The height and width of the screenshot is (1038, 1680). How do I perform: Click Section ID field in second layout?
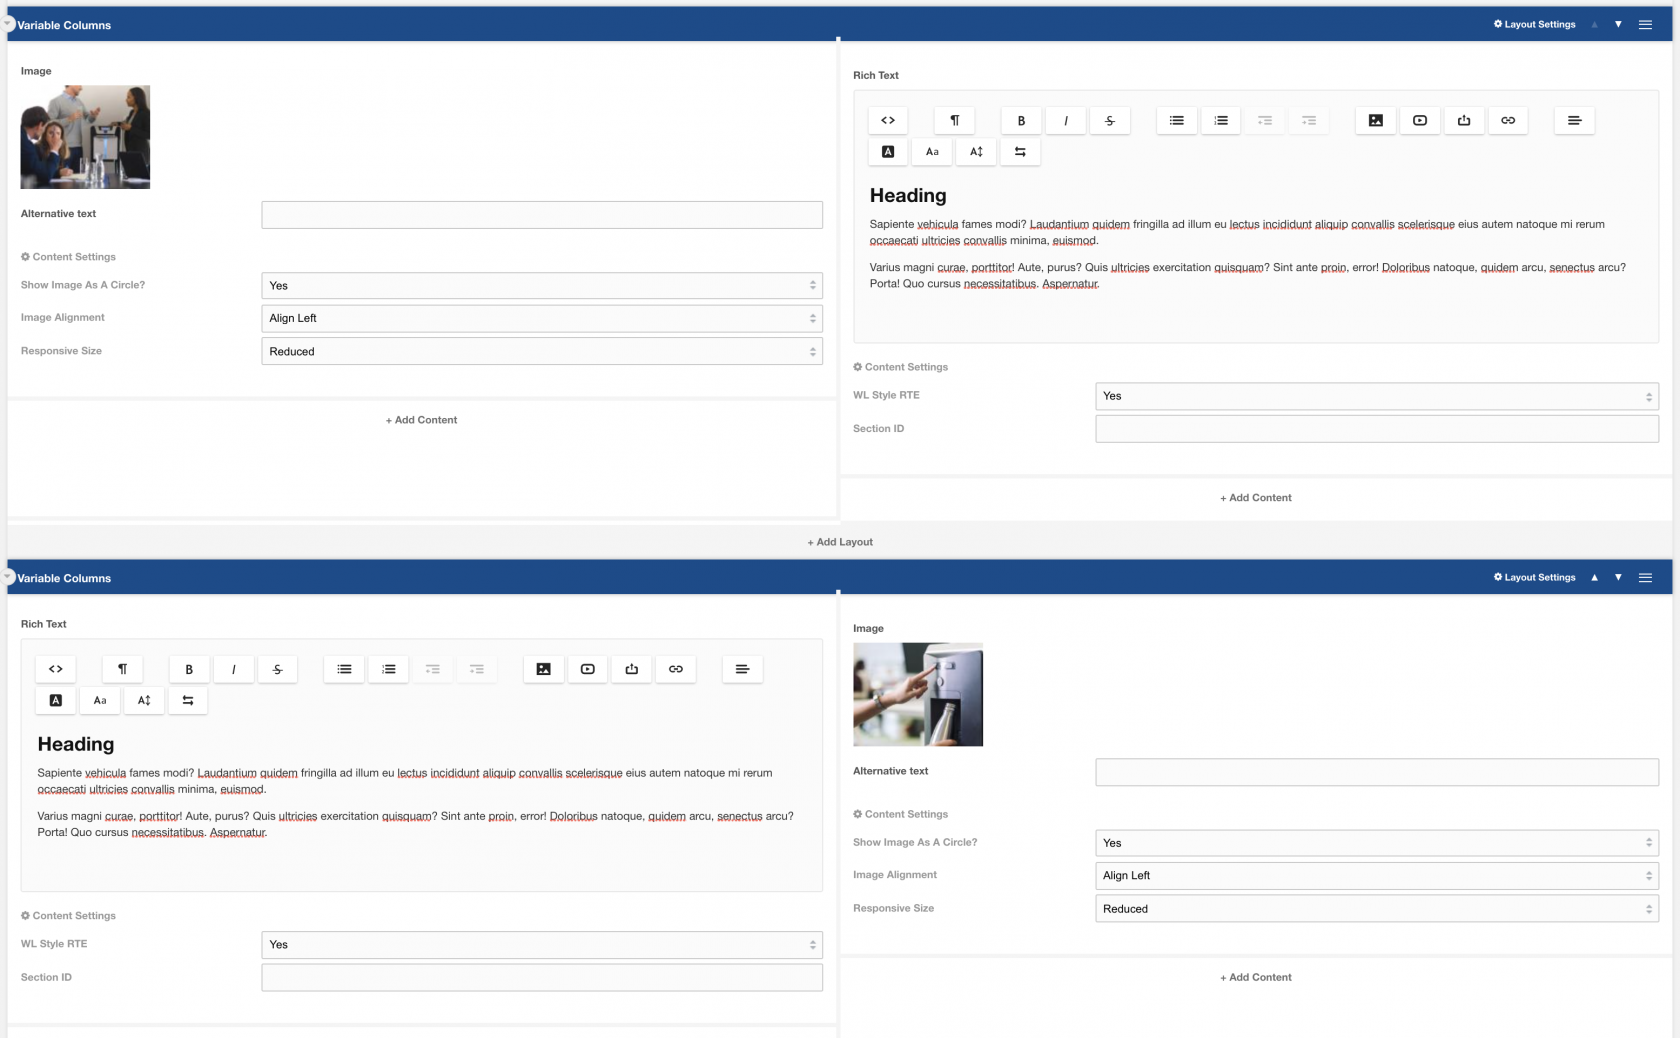542,977
